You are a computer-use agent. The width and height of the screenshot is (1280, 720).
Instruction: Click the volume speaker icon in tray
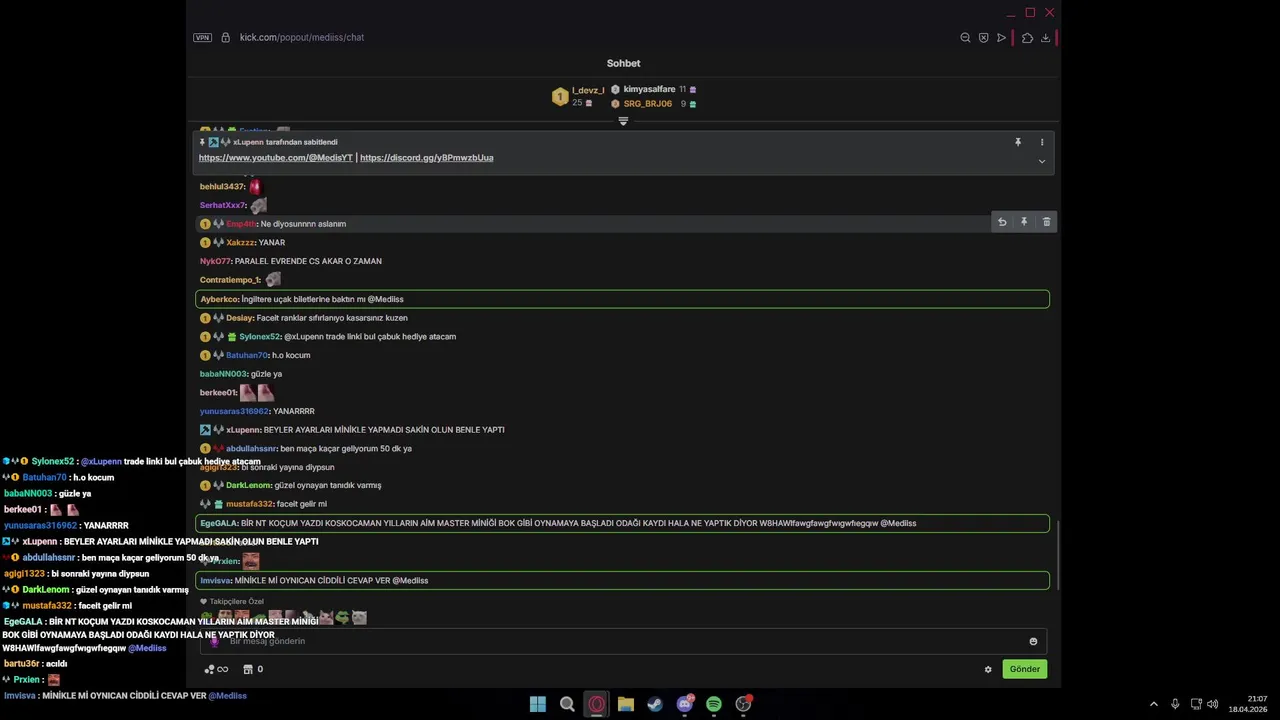click(1212, 704)
